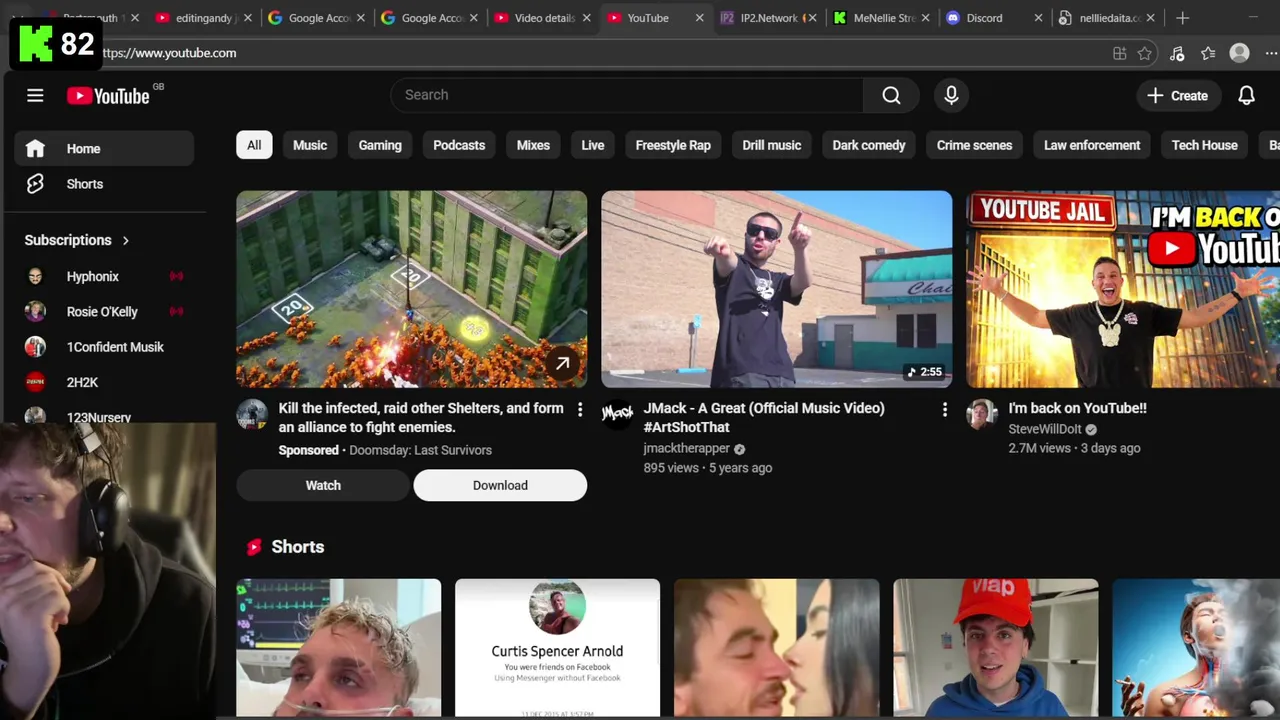Open the Doomsday Last Survivors ad thumbnail
The image size is (1280, 720).
411,289
